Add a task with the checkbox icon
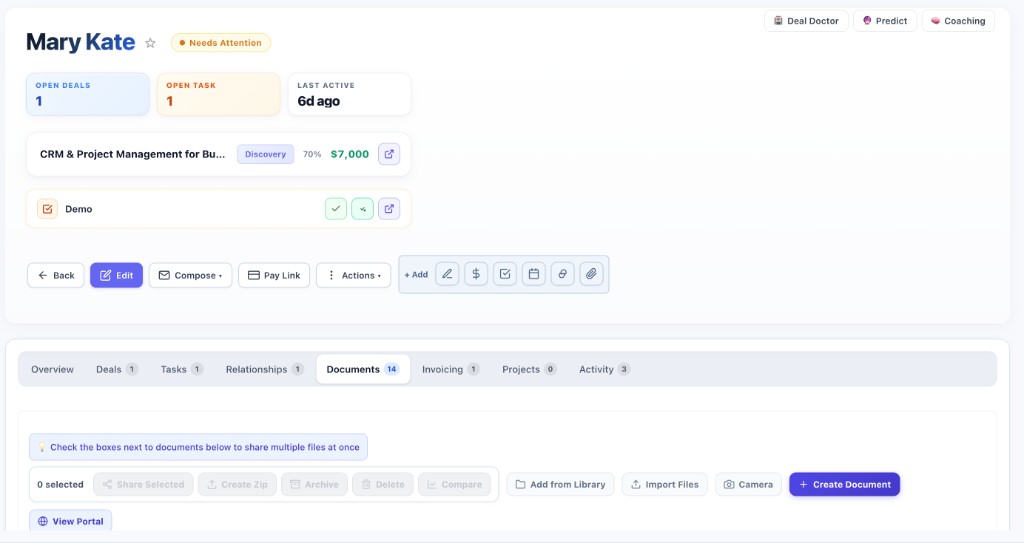Screen dimensions: 1024x543 [x=505, y=274]
